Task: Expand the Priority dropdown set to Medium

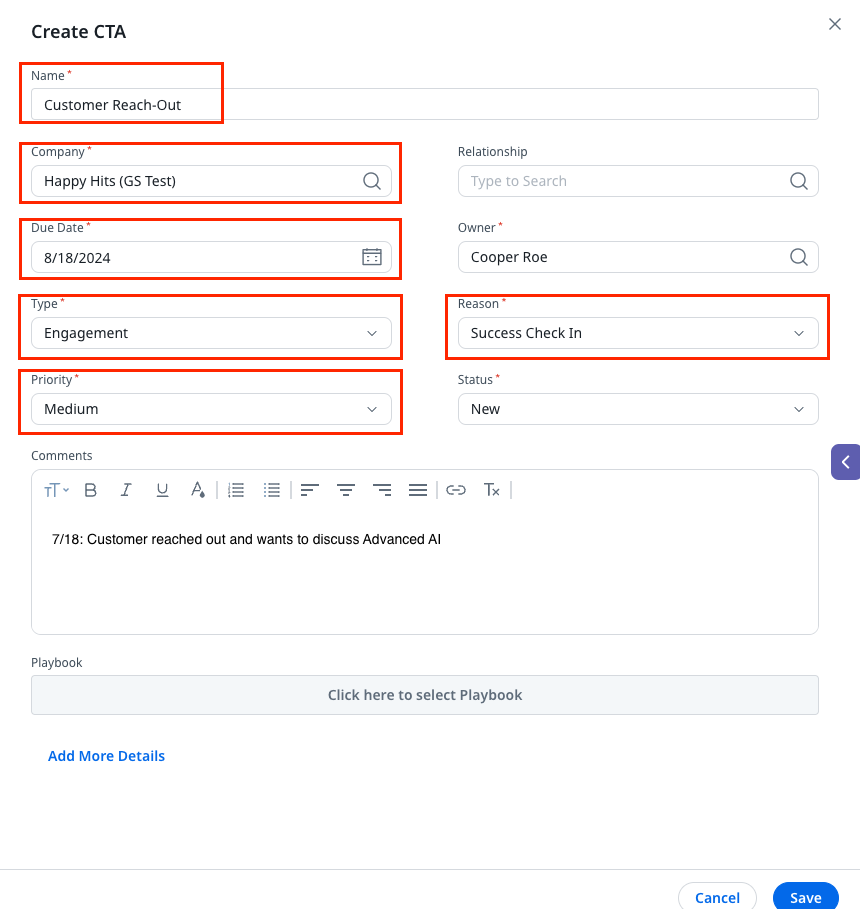Action: (x=211, y=409)
